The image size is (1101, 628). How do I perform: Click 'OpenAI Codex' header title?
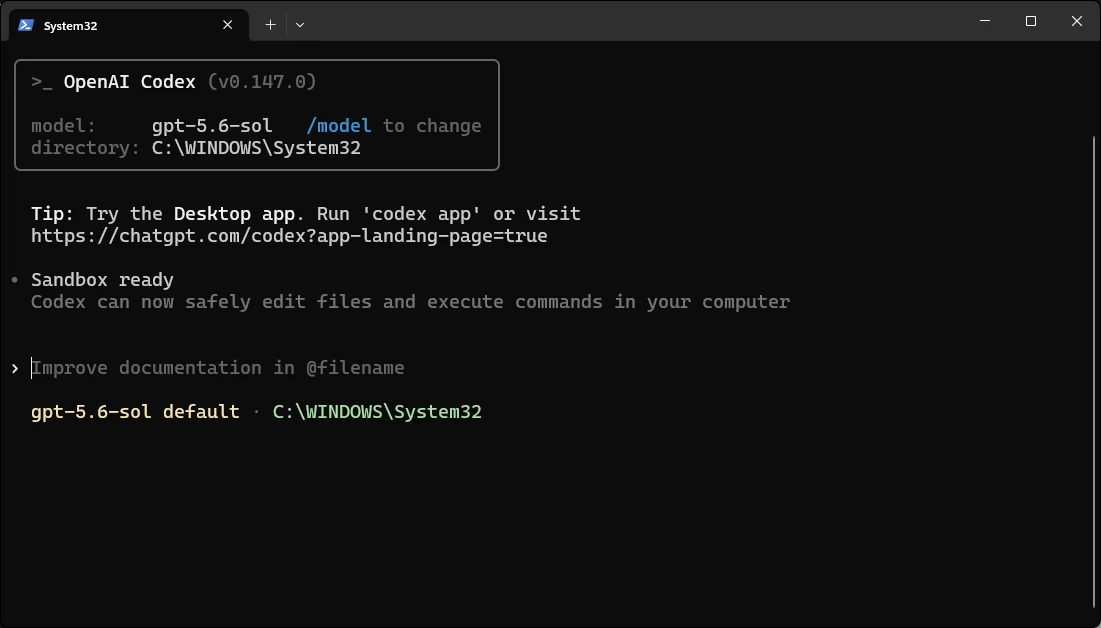[x=129, y=81]
